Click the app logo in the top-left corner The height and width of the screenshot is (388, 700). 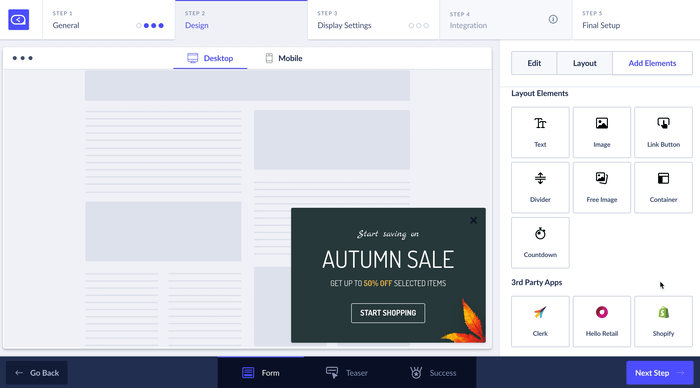click(19, 20)
